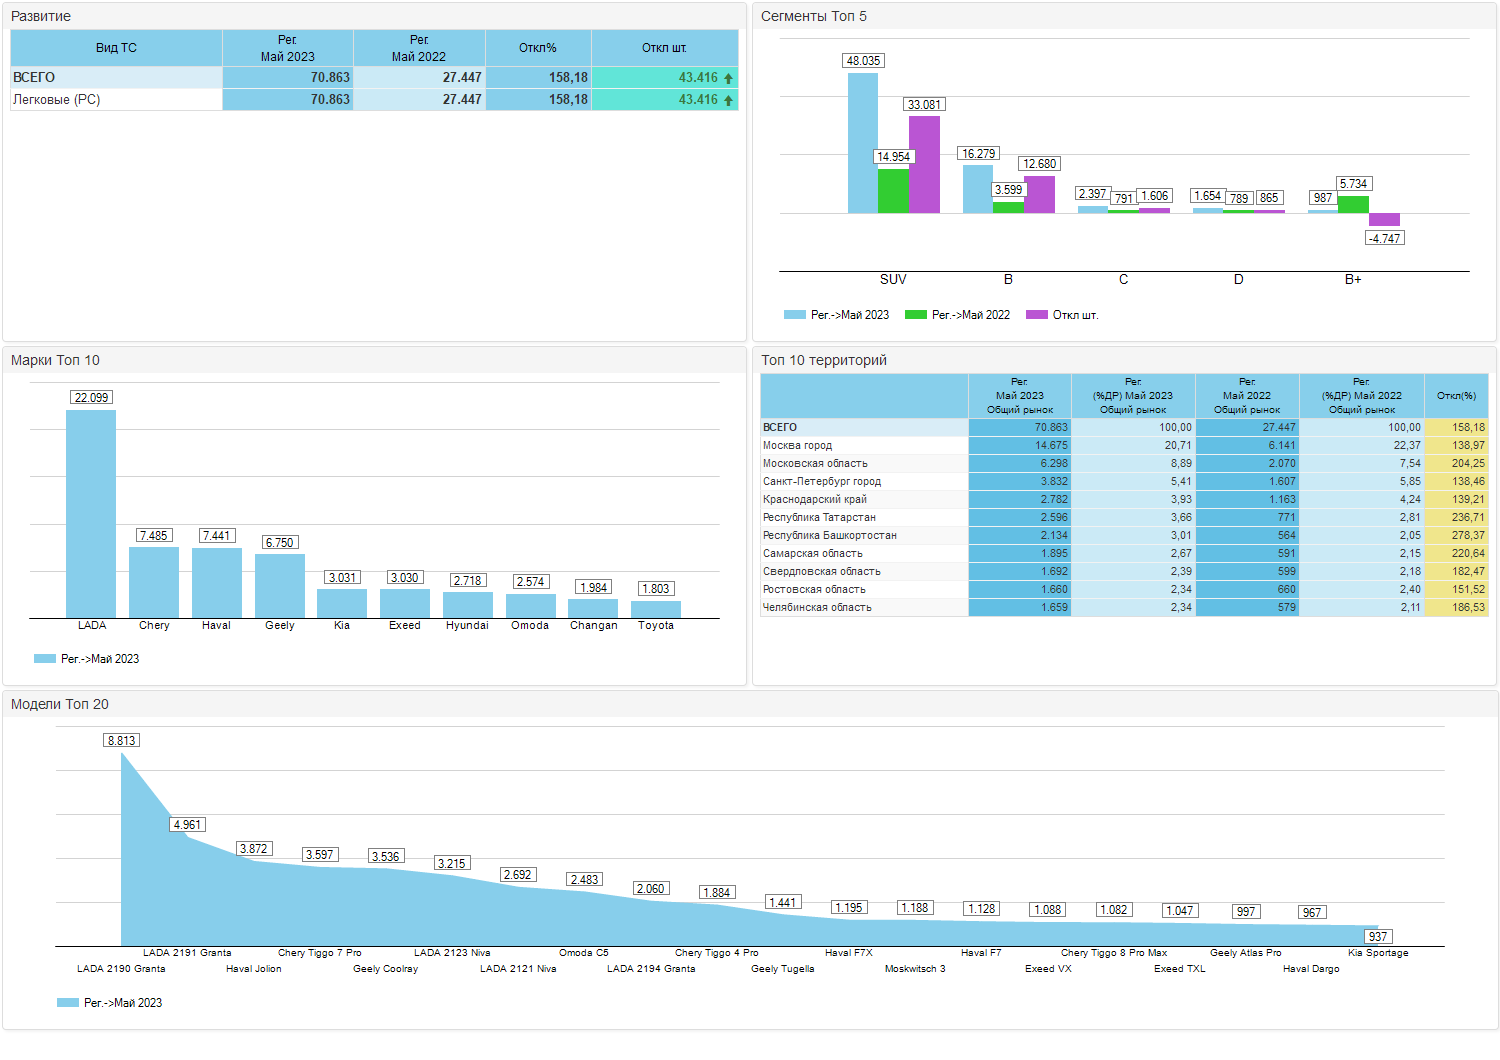Click Kia Sportage axis label
This screenshot has width=1500, height=1060.
click(x=1378, y=953)
